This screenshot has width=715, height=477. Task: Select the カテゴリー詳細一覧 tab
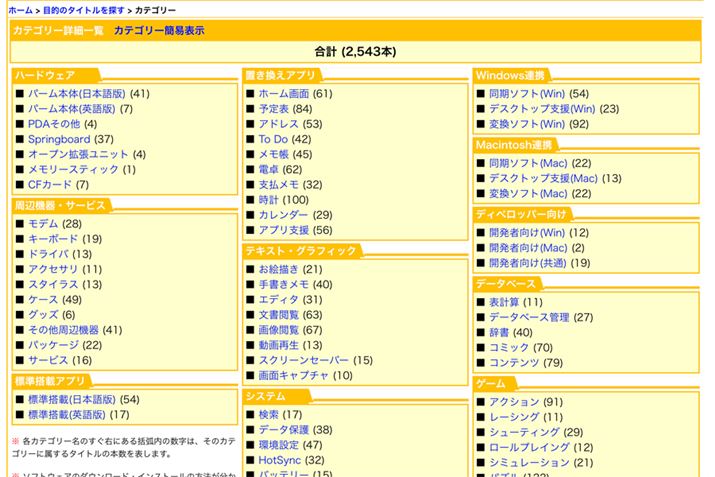click(x=58, y=30)
